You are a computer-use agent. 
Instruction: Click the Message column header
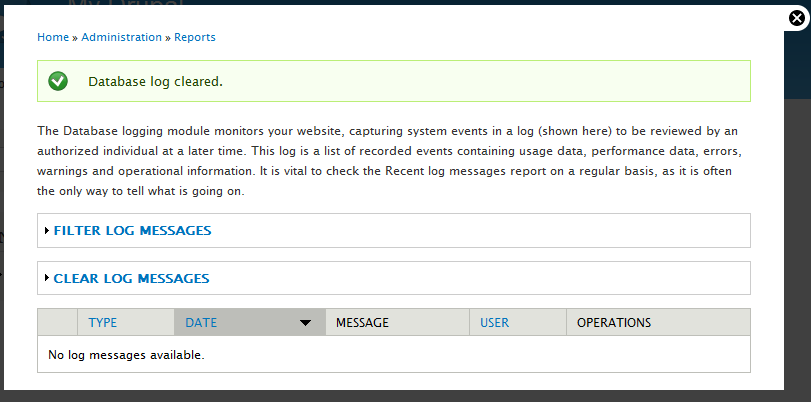[x=362, y=323]
